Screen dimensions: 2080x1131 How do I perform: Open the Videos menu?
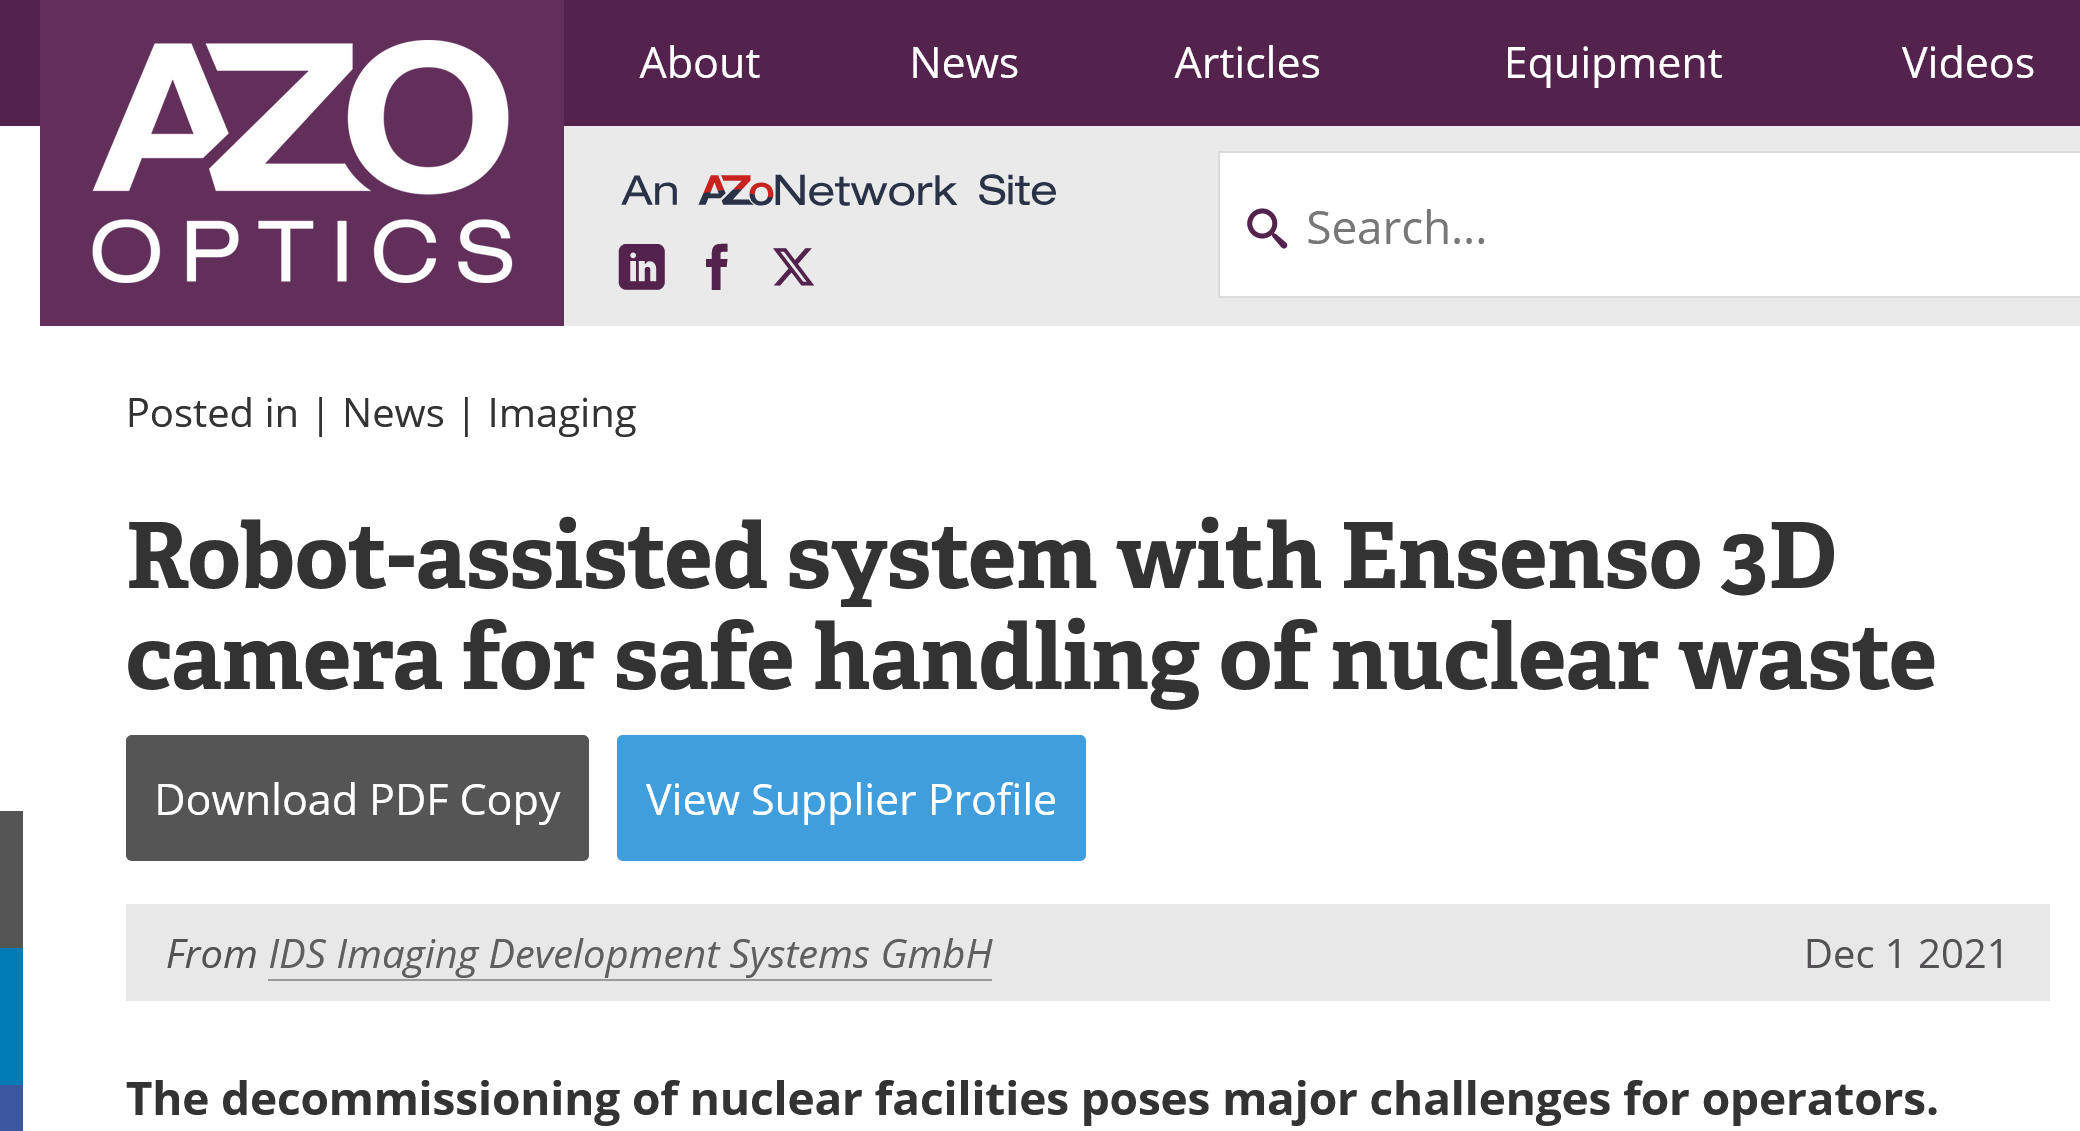[1966, 63]
